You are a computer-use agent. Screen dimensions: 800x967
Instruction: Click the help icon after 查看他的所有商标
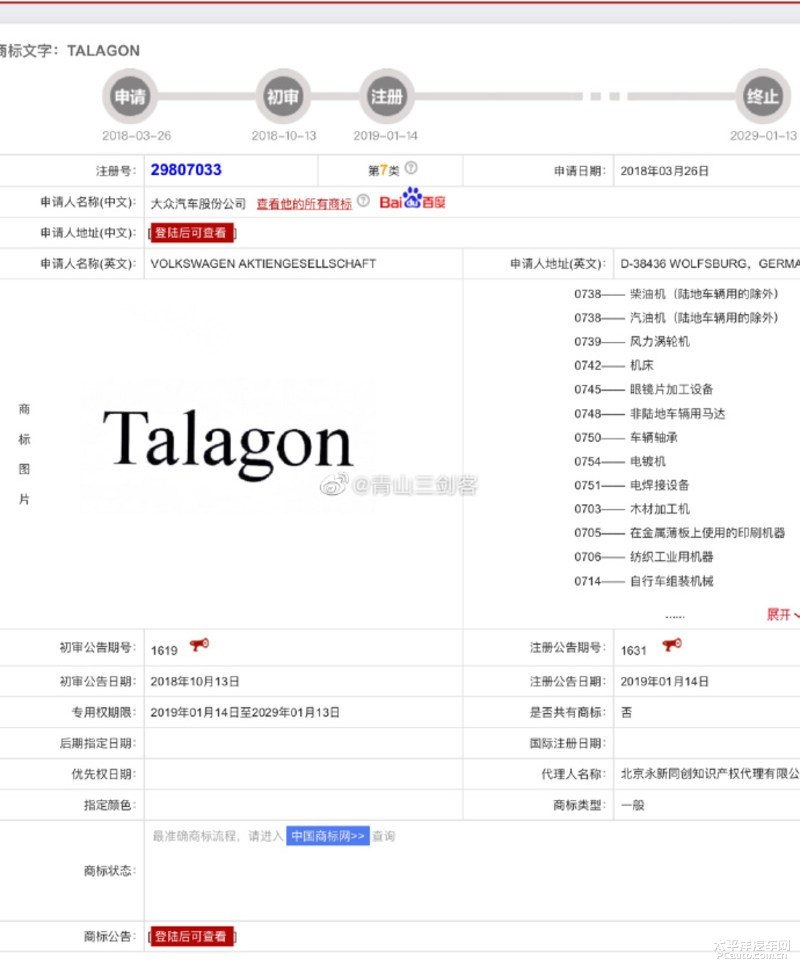[363, 200]
